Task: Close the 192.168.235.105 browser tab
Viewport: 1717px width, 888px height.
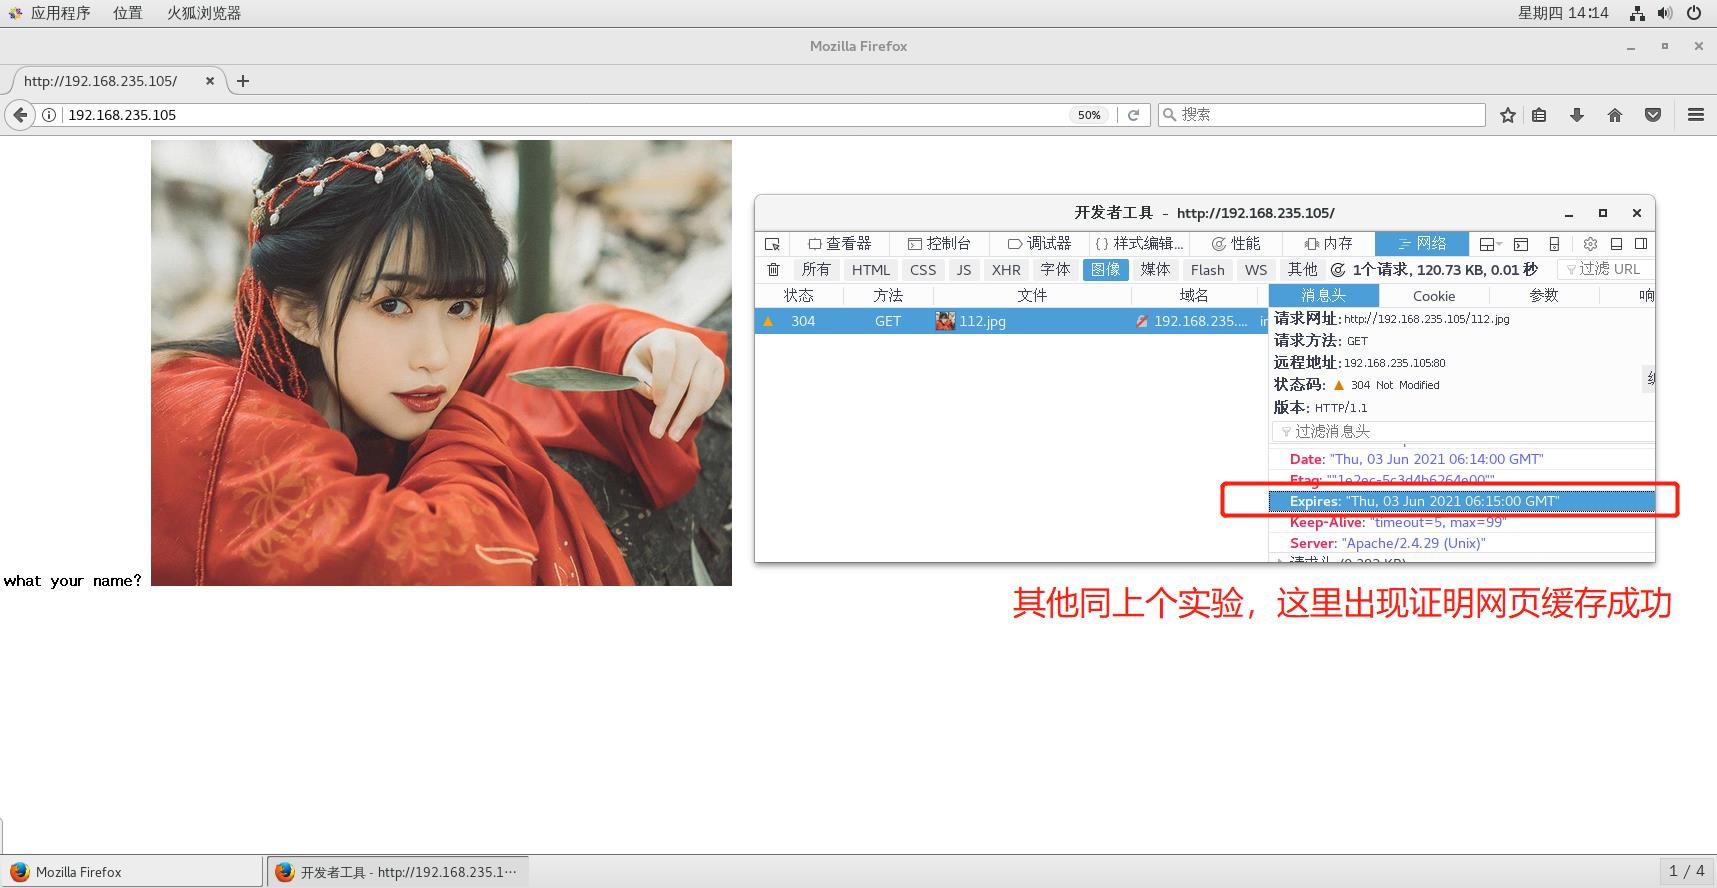Action: coord(210,81)
